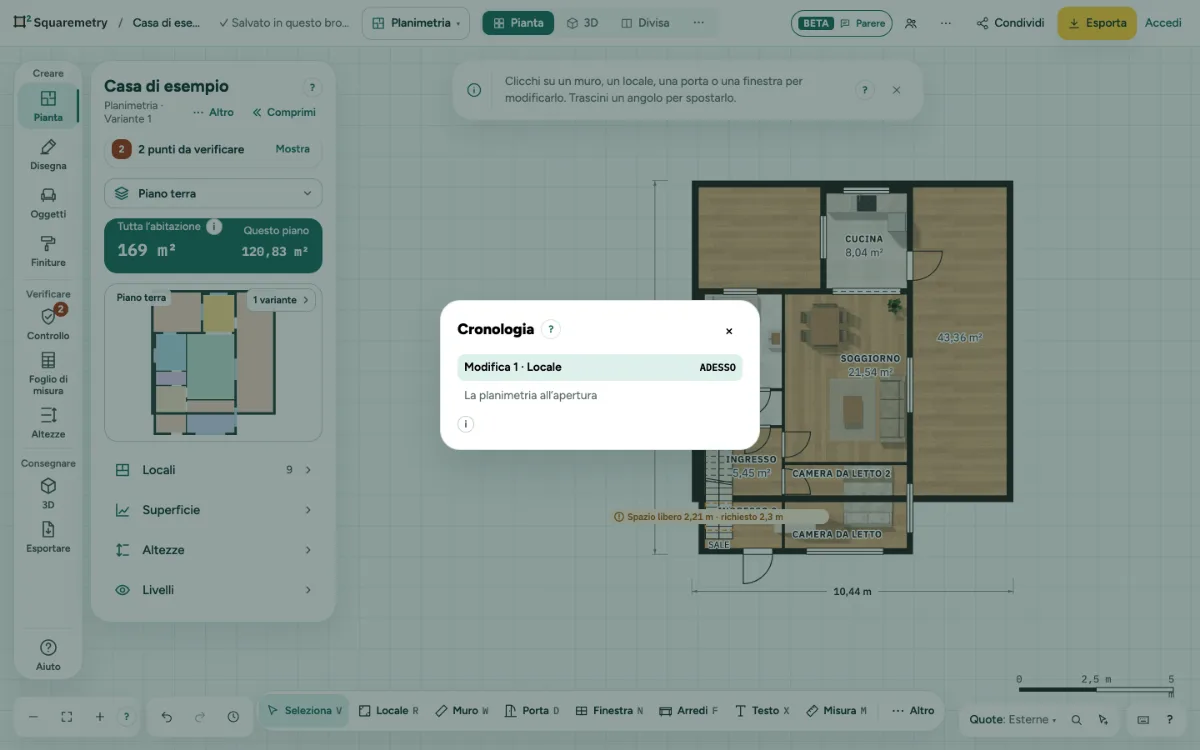Screen dimensions: 1200x750
Task: Click the Piano terra floor plan thumbnail
Action: (213, 363)
